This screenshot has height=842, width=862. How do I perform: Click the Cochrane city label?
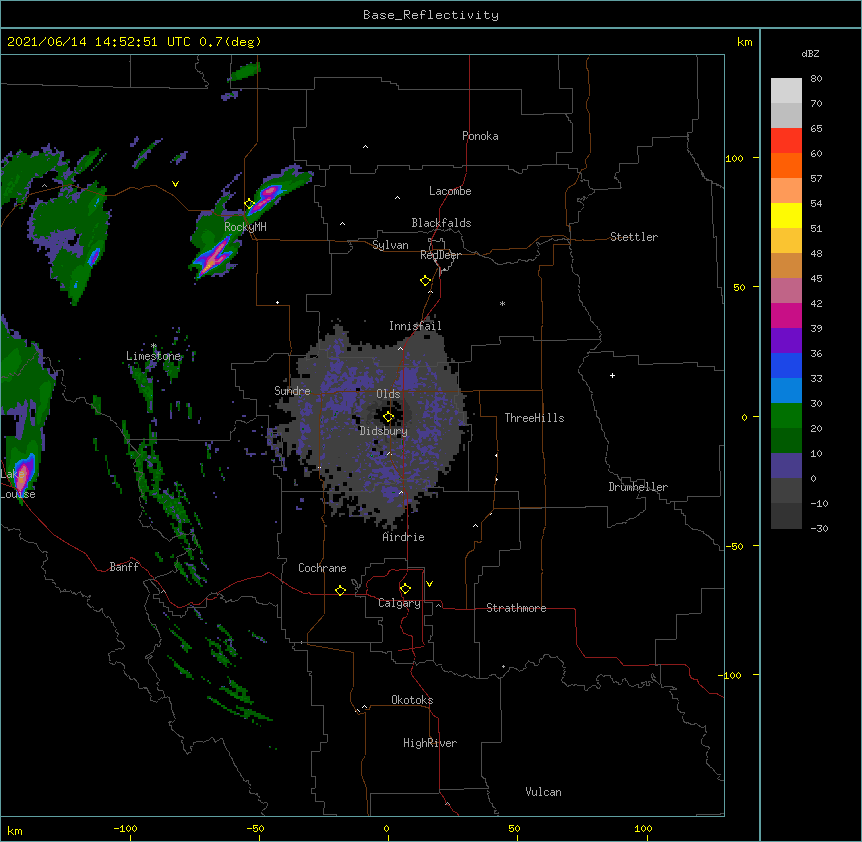(322, 568)
